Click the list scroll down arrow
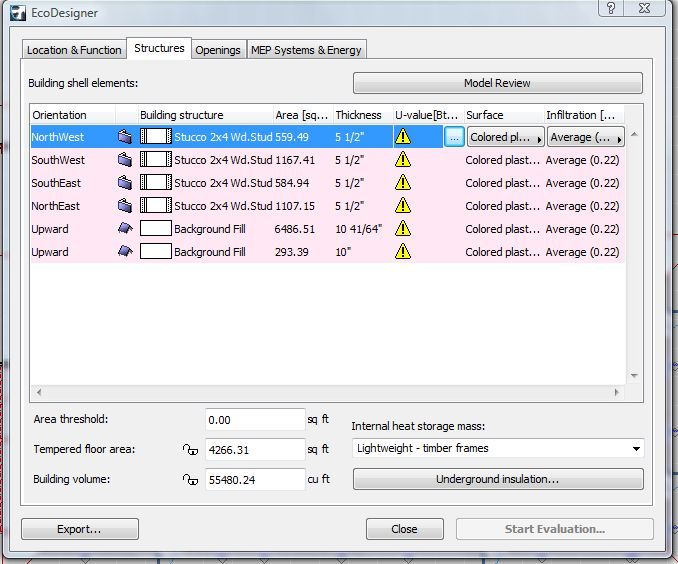Image resolution: width=678 pixels, height=564 pixels. tap(634, 375)
